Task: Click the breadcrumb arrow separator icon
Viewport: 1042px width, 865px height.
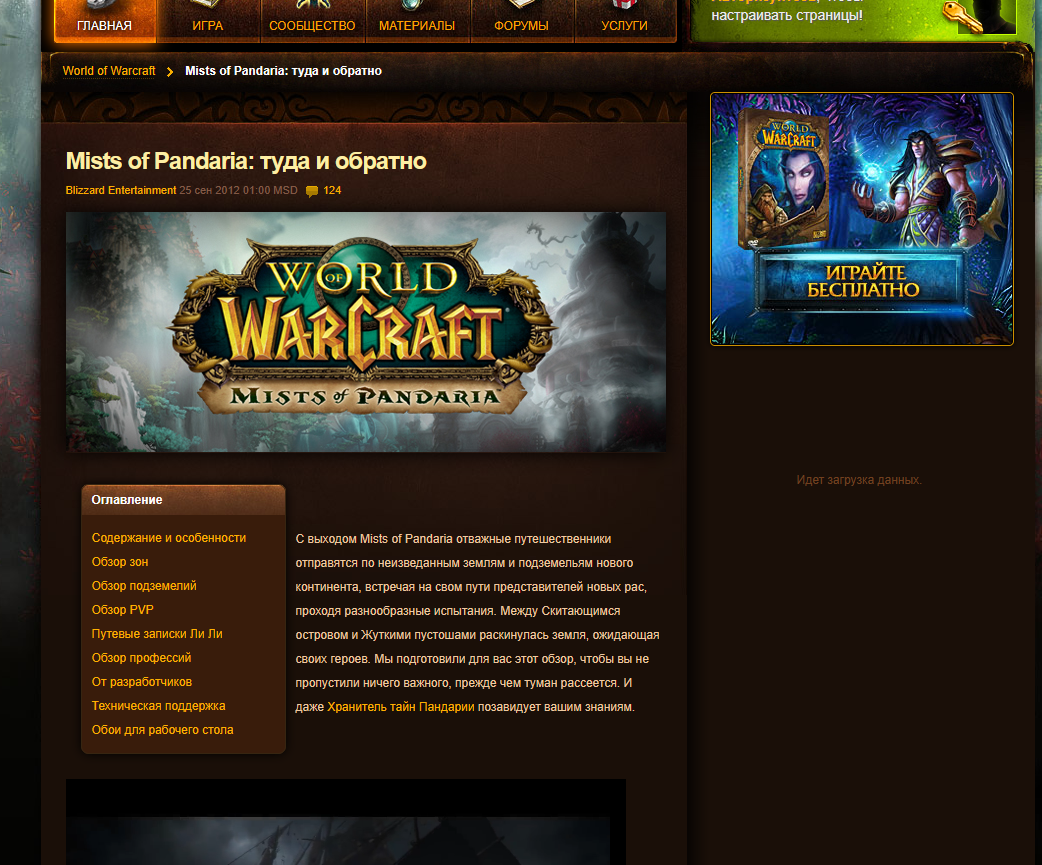Action: [170, 72]
